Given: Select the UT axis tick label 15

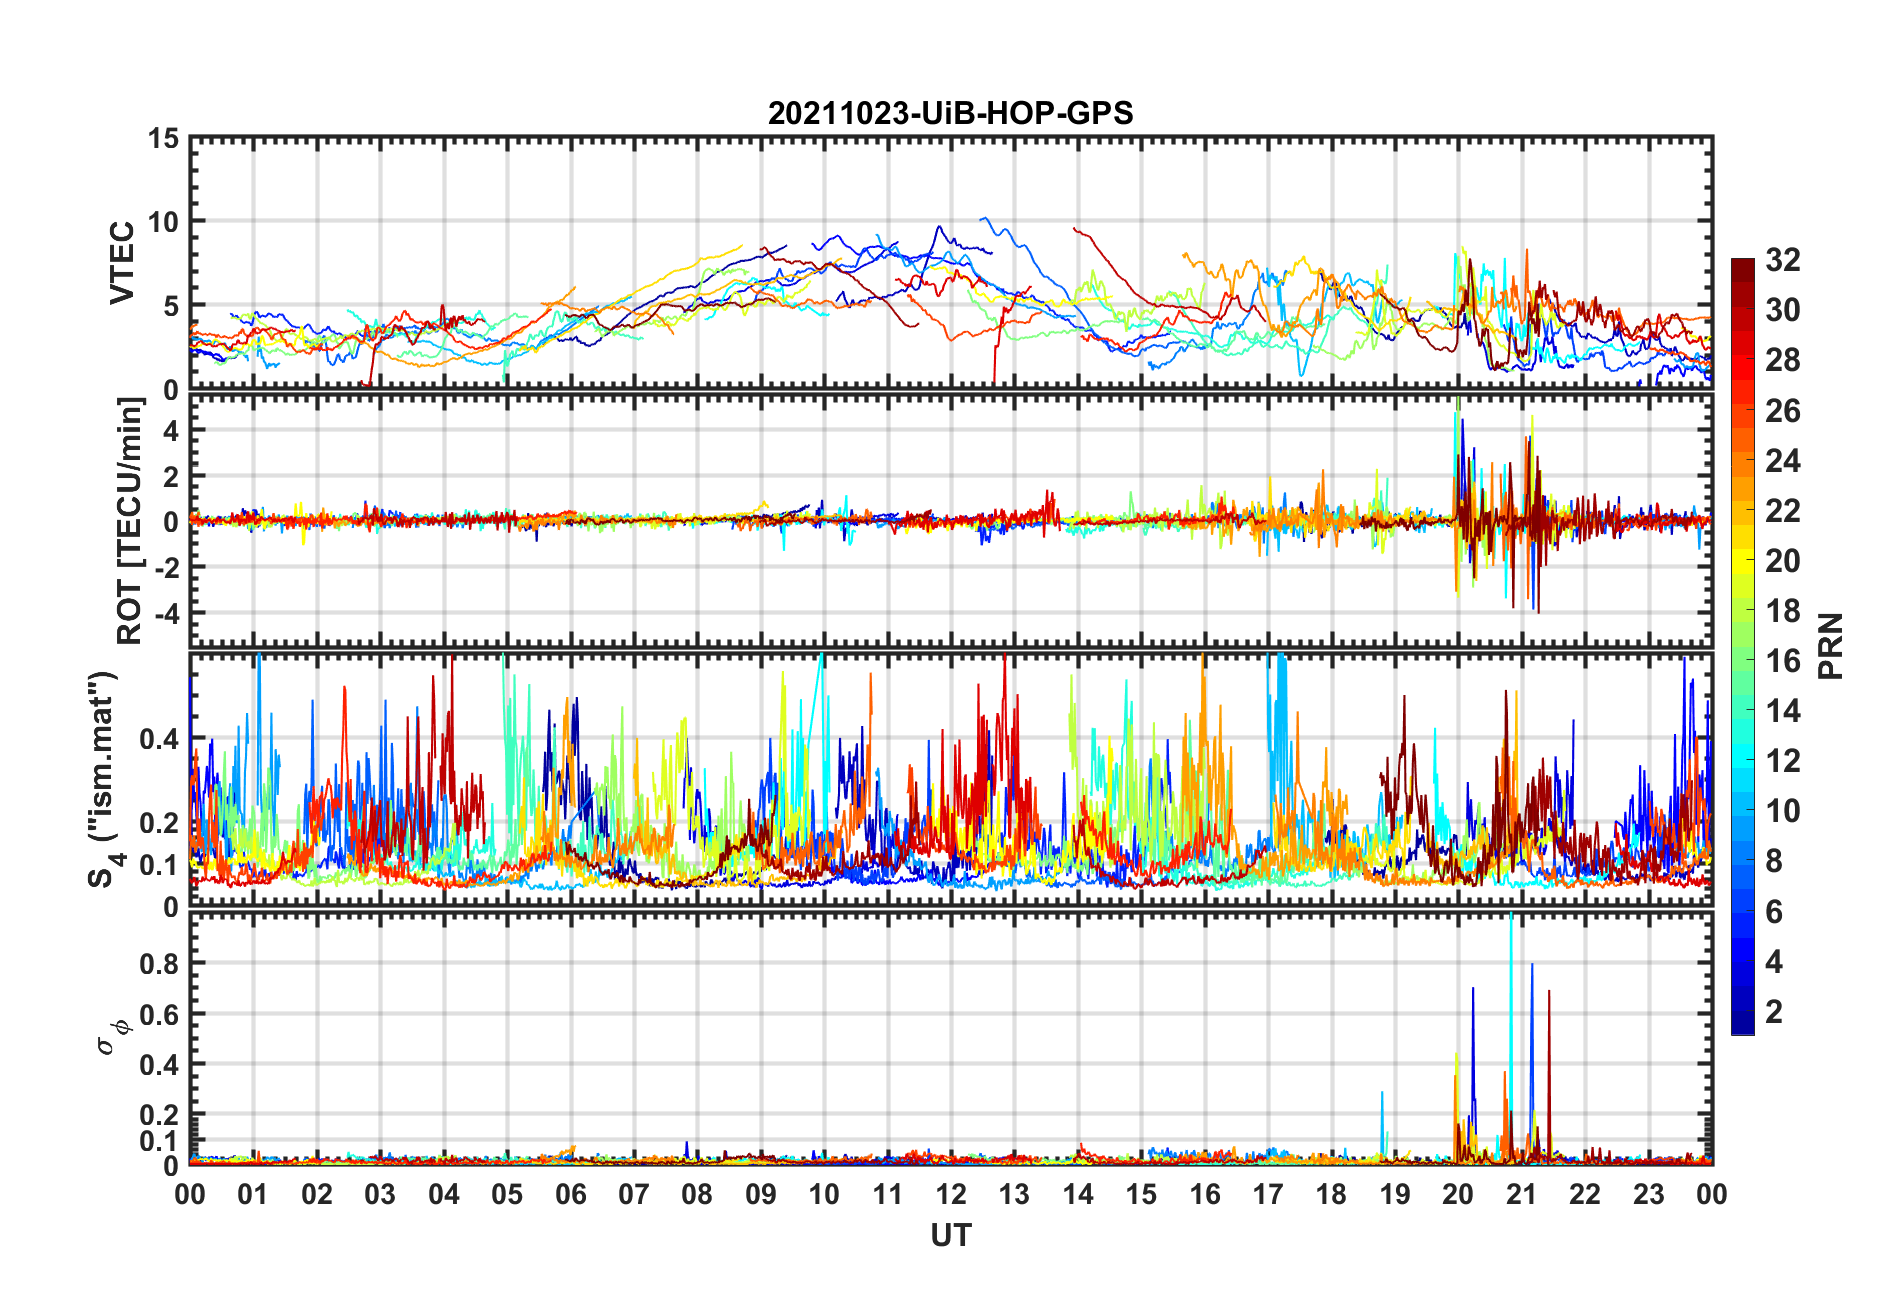Looking at the screenshot, I should click(1141, 1194).
